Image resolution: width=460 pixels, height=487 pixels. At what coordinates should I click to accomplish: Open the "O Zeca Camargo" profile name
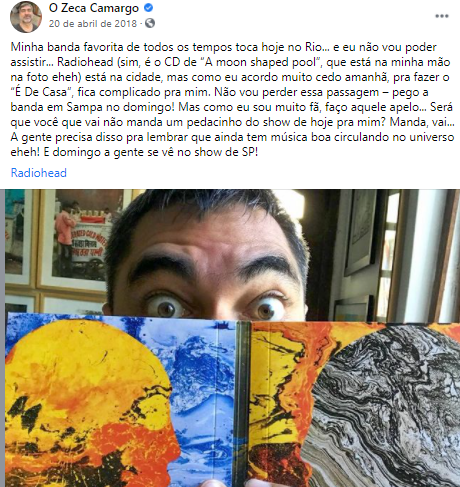[x=94, y=8]
